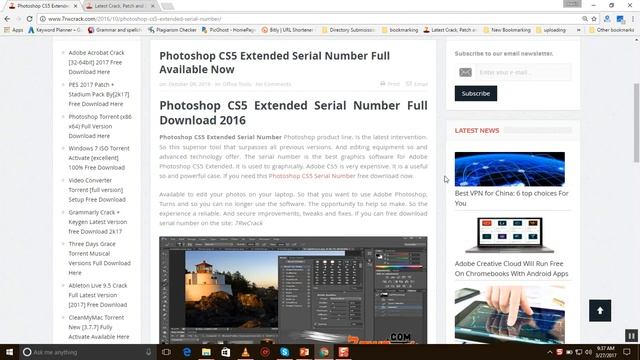The image size is (640, 360).
Task: Open the PES 2017 Patch sidebar link
Action: click(98, 94)
